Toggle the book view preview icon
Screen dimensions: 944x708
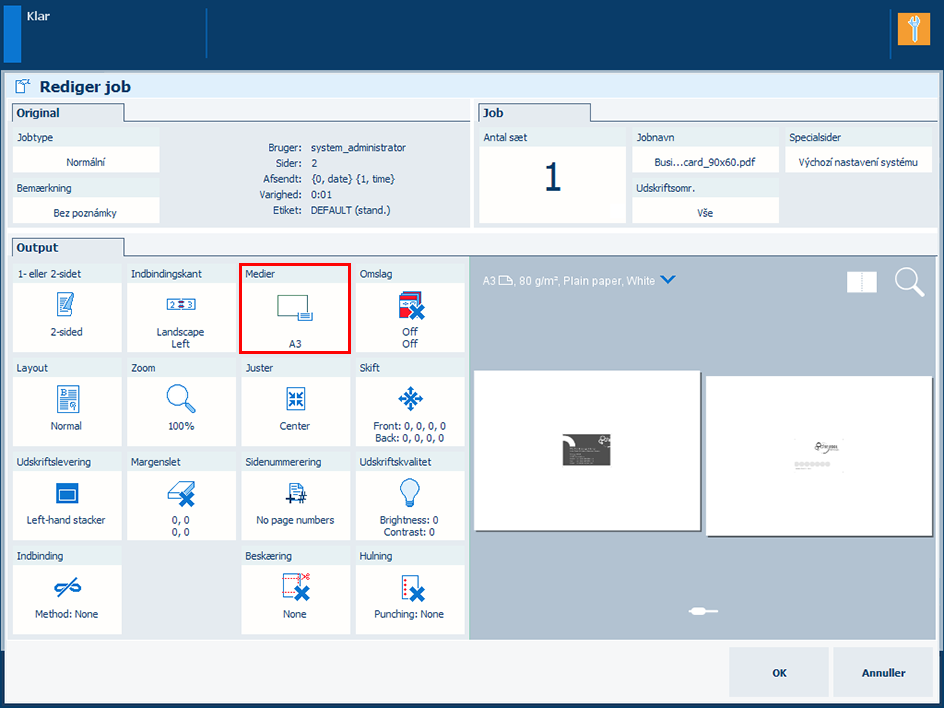pyautogui.click(x=861, y=282)
